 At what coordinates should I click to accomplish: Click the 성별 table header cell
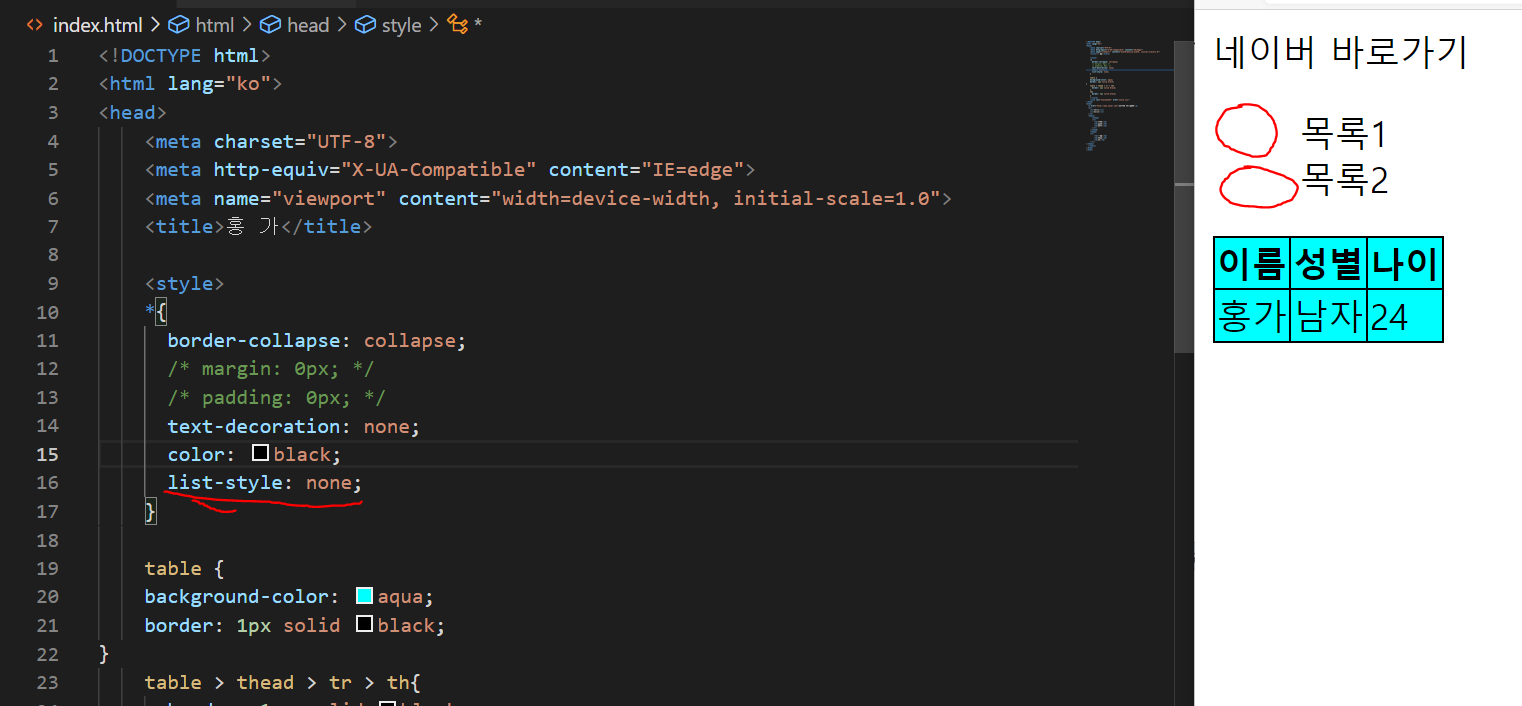1328,264
